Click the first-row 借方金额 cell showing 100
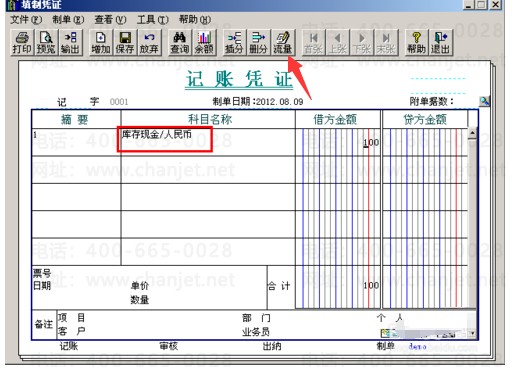 338,142
